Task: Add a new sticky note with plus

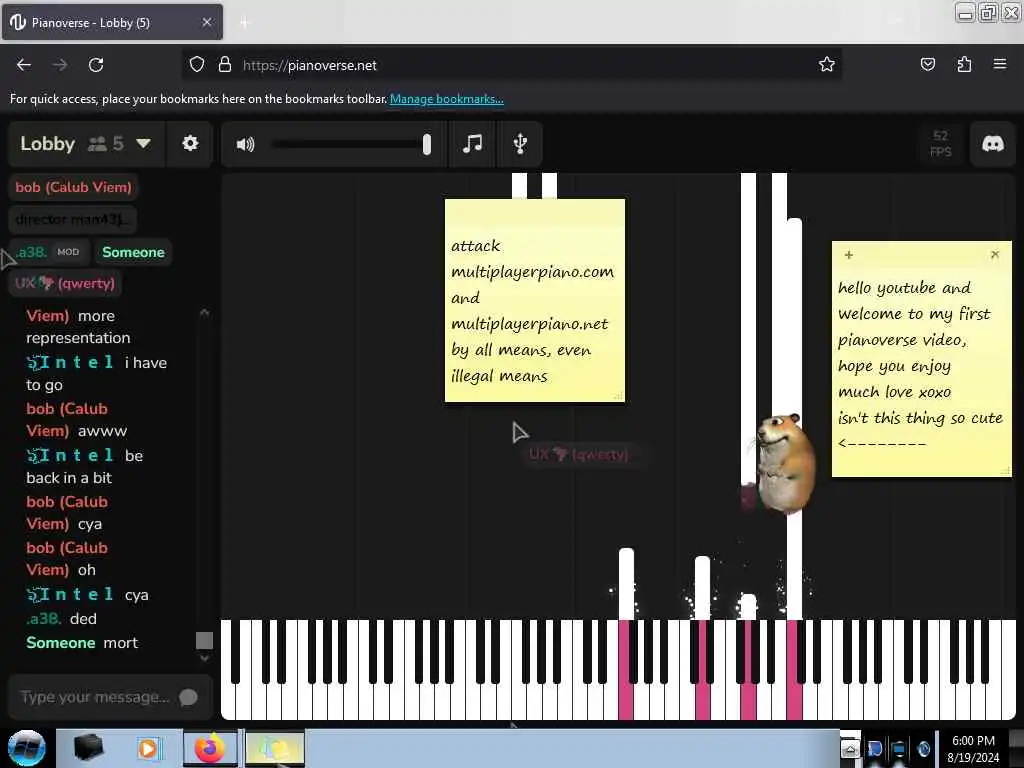Action: (x=848, y=255)
